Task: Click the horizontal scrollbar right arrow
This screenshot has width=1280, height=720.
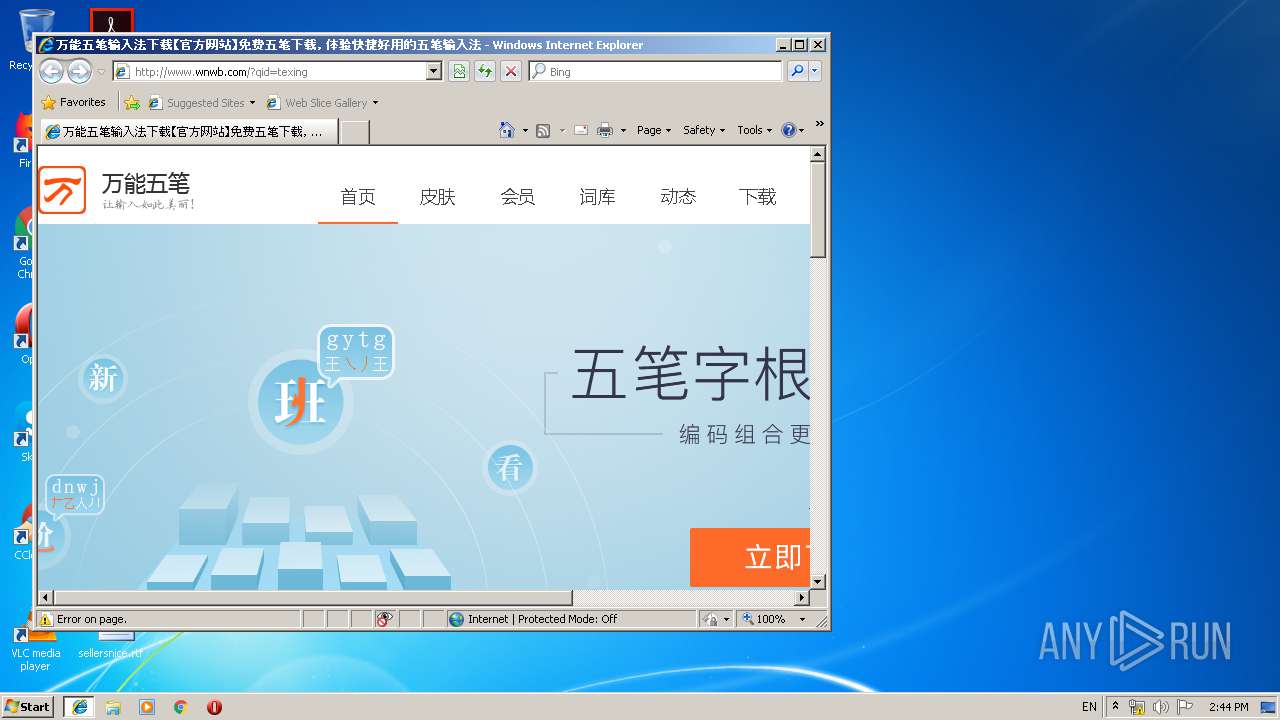Action: (801, 598)
